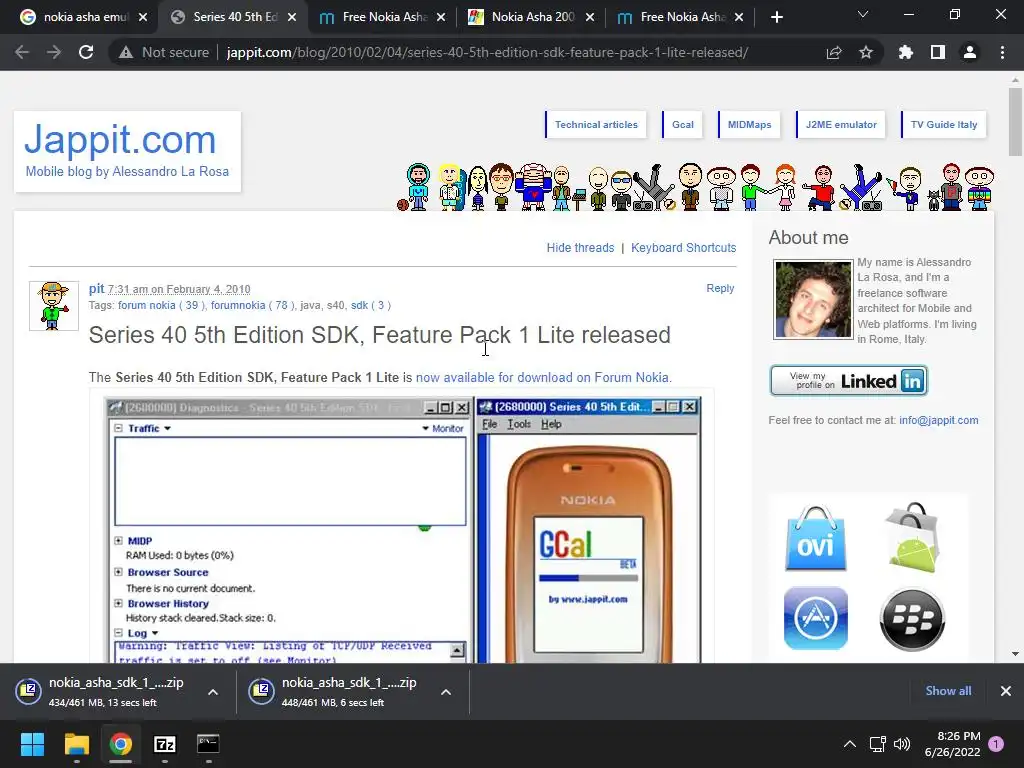
Task: Close the downloads bar
Action: pos(1006,691)
